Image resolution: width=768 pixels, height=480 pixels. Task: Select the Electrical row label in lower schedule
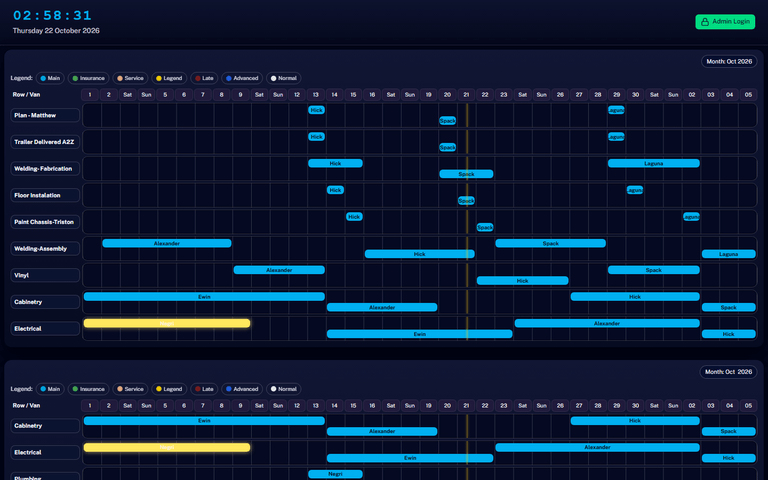coord(45,452)
